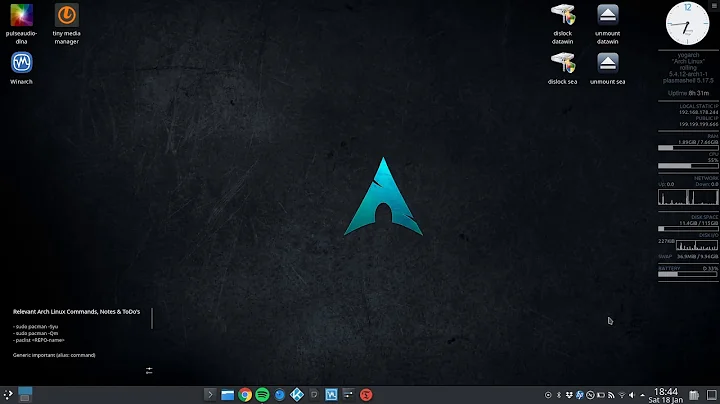Select the unmount sea desktop icon
The width and height of the screenshot is (720, 404).
(x=608, y=68)
